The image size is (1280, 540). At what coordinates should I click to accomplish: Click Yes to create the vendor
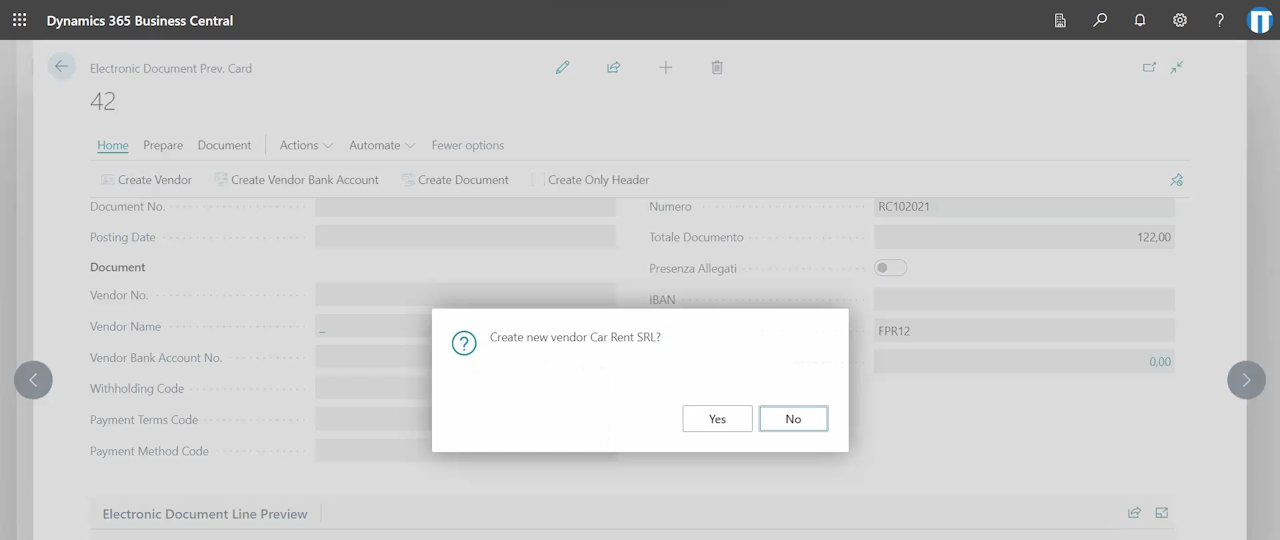coord(717,419)
